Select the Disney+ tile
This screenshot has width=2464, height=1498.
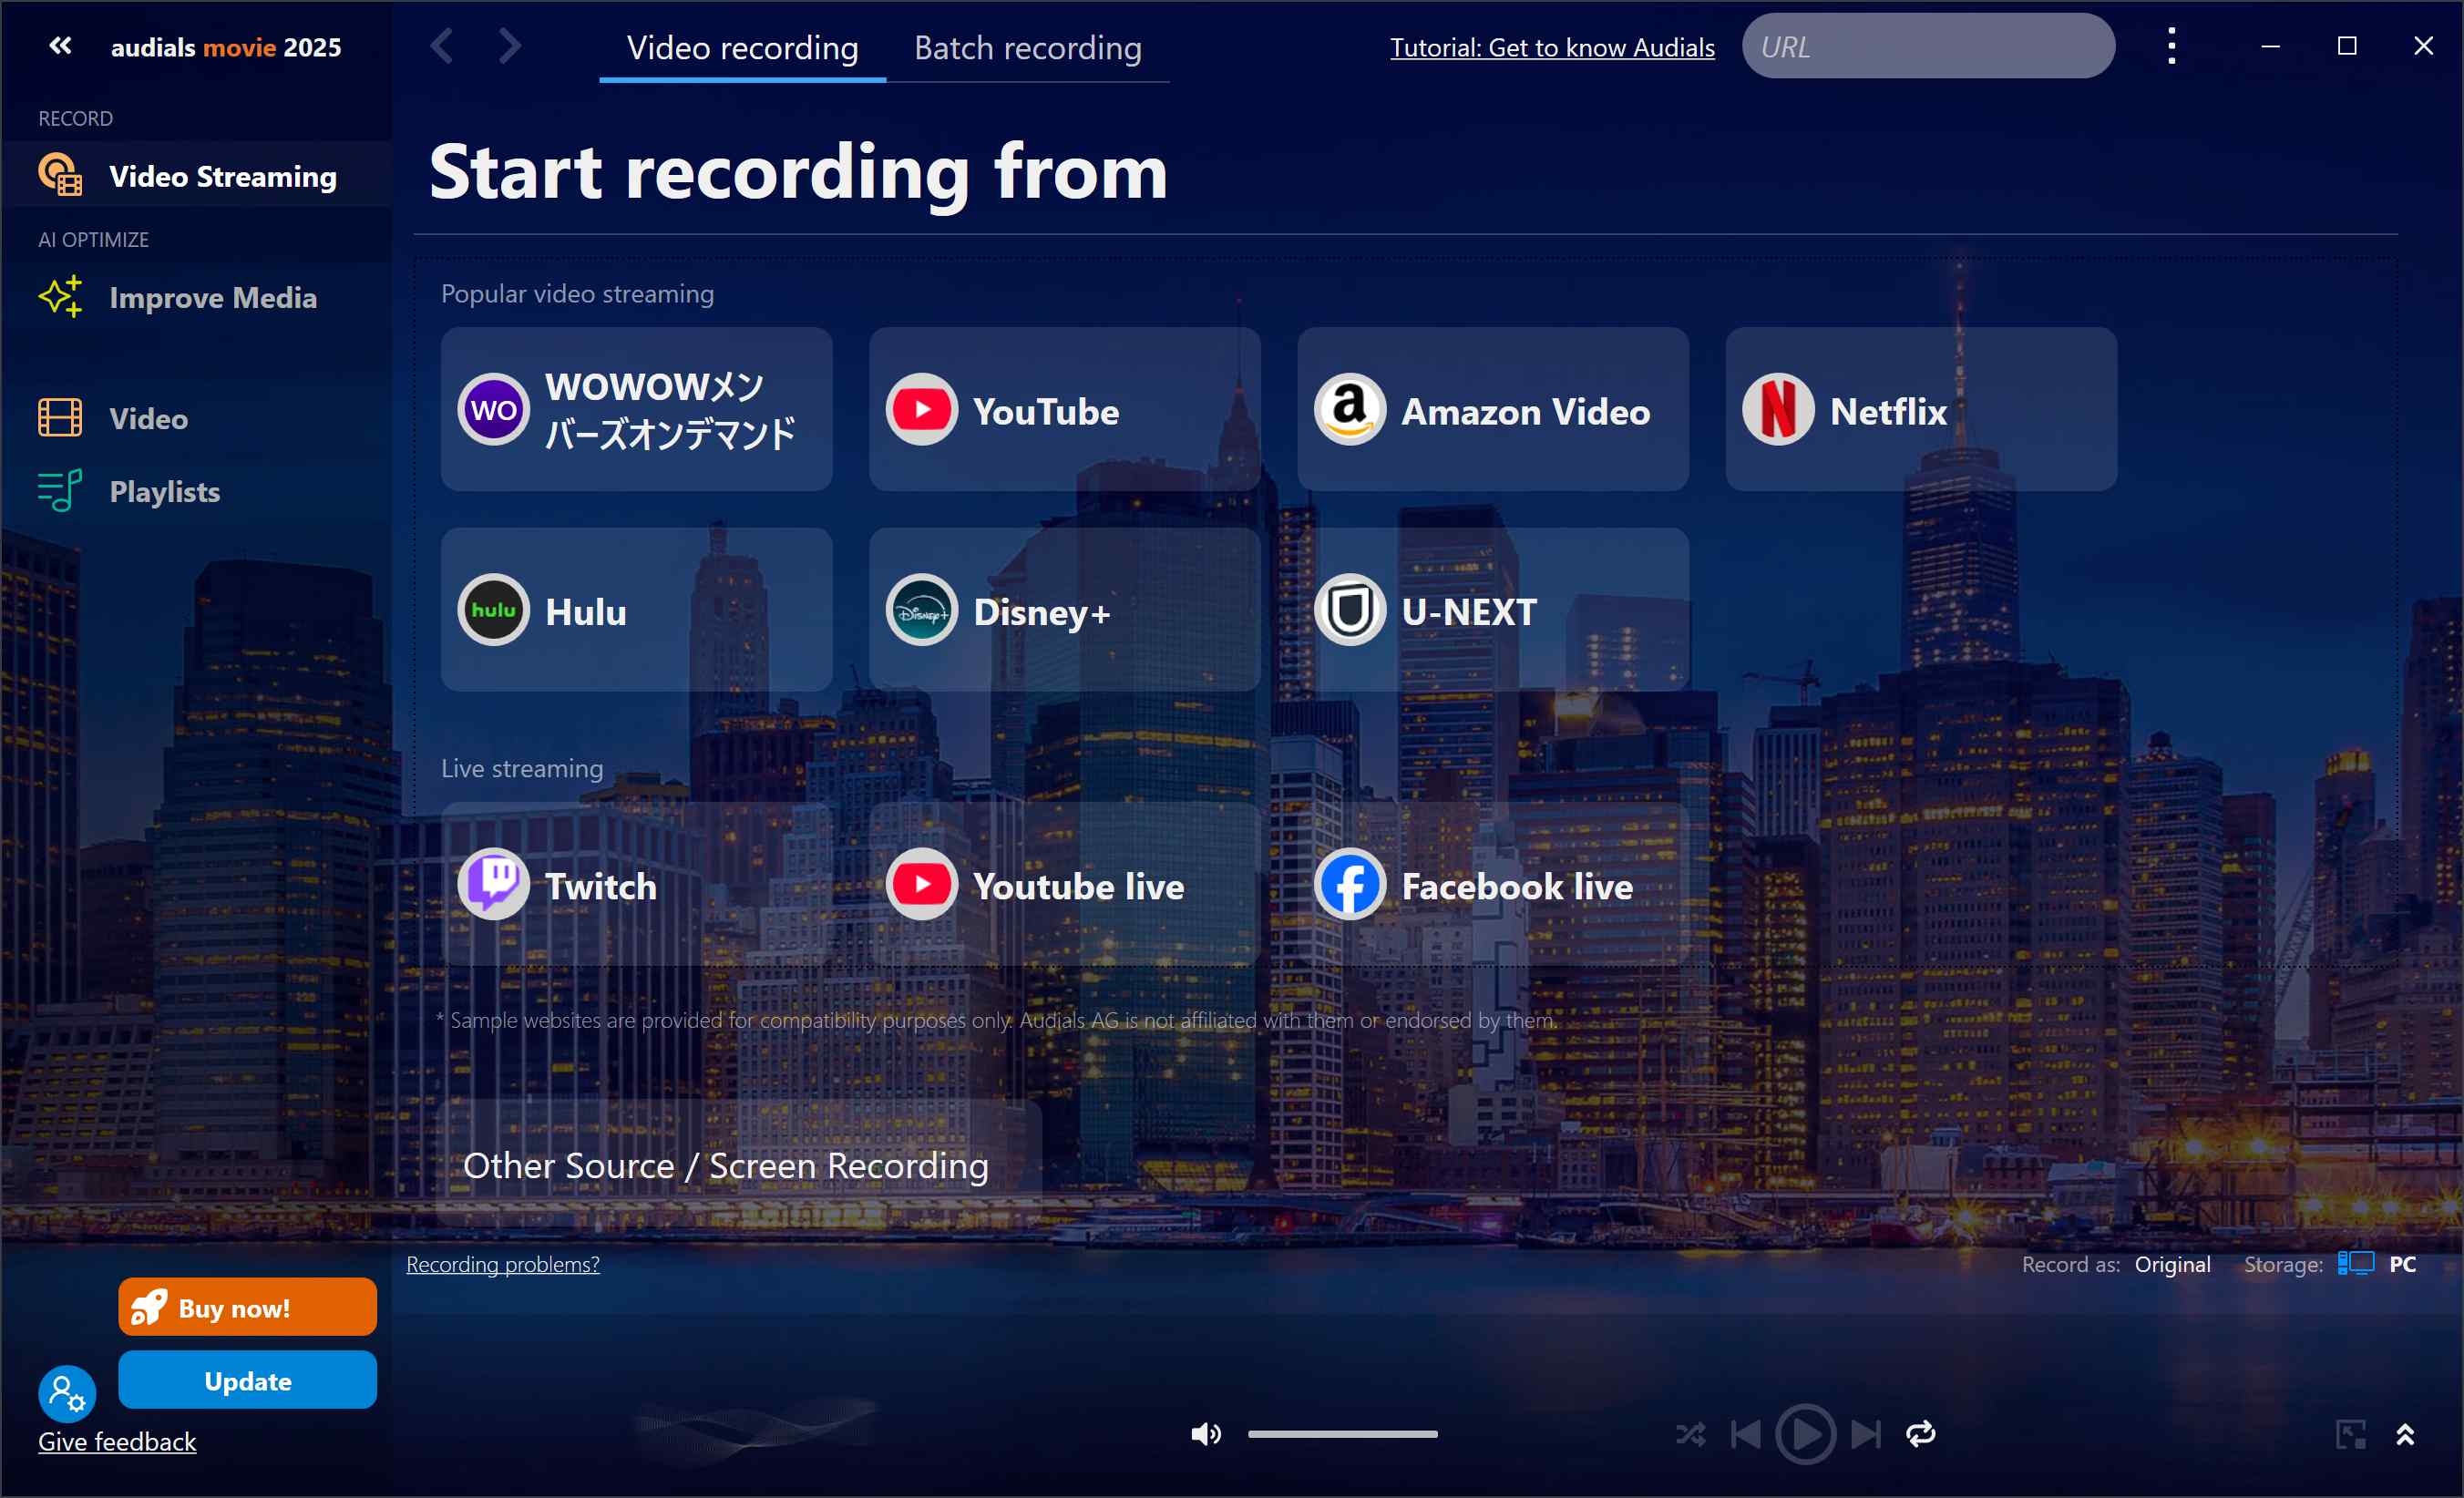tap(1064, 609)
